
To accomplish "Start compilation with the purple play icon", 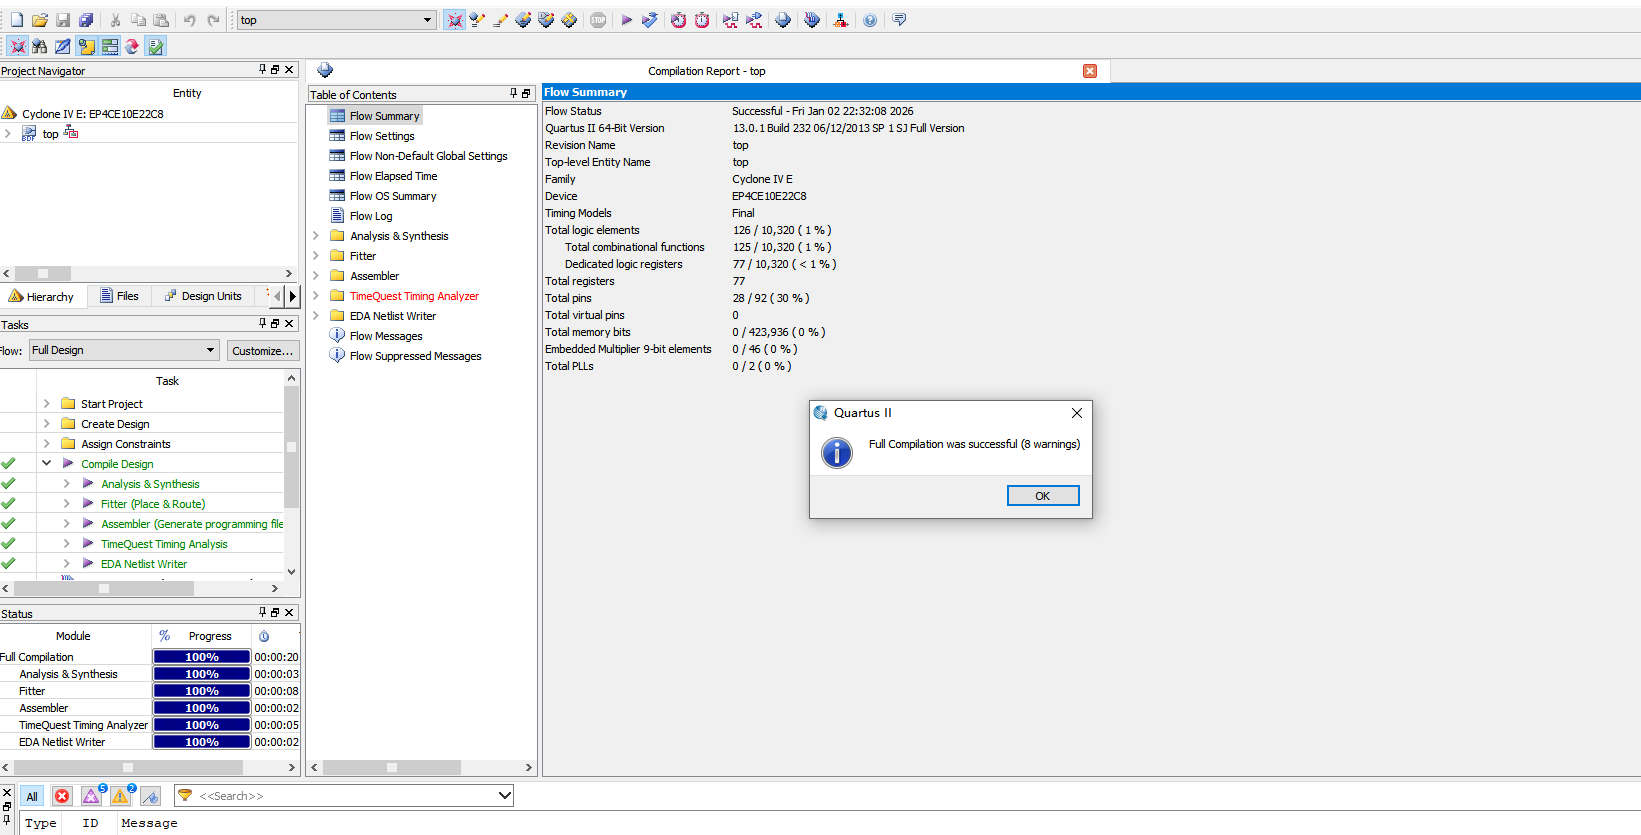I will coord(626,20).
